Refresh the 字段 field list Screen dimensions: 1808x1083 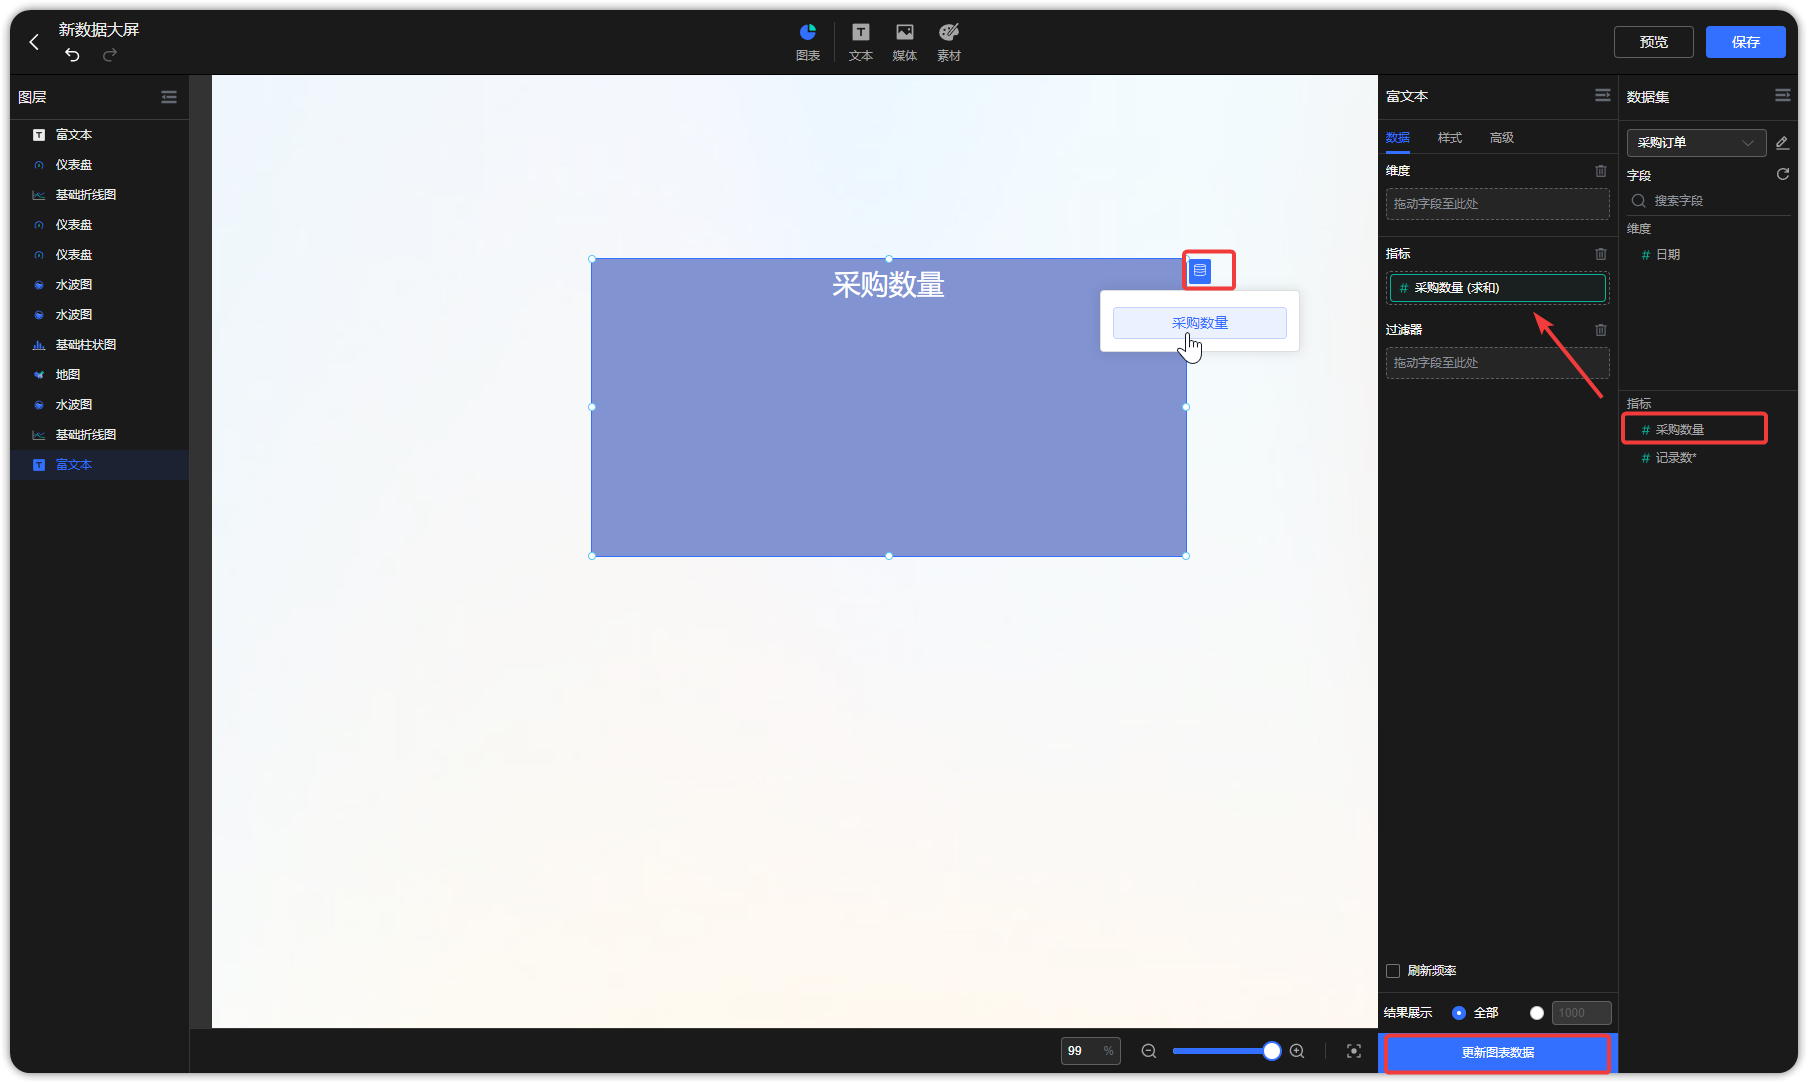click(x=1782, y=175)
